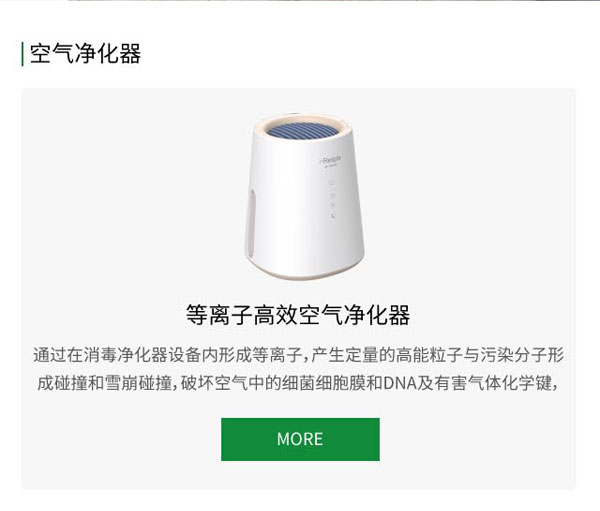Viewport: 600px width, 511px height.
Task: Click the text 产生定量的高能粒子
Action: (x=386, y=355)
